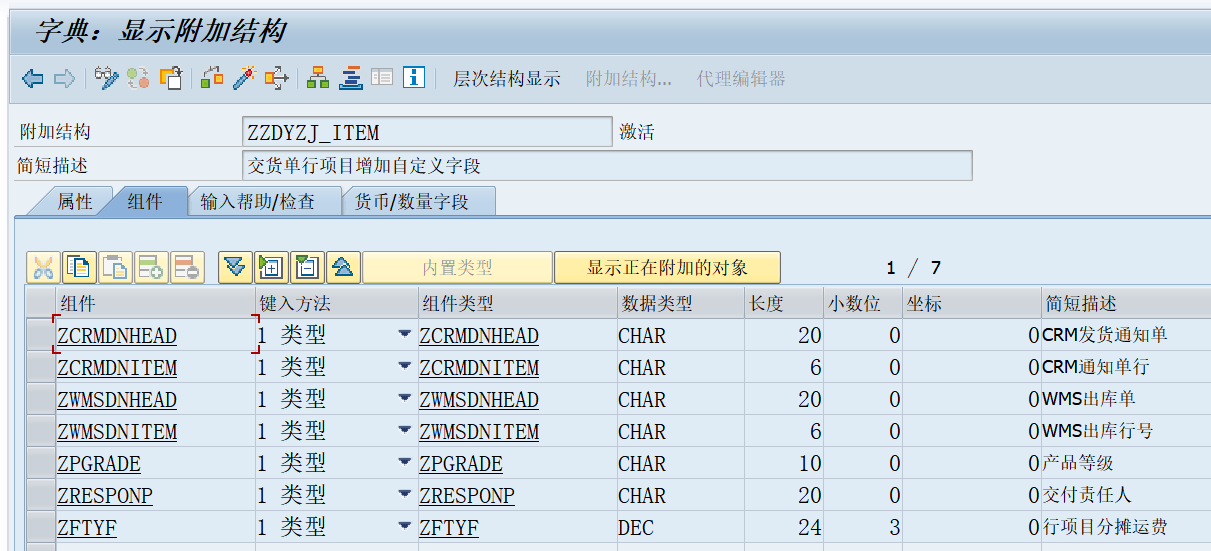1211x551 pixels.
Task: Switch to the 组件 tab
Action: coord(145,202)
